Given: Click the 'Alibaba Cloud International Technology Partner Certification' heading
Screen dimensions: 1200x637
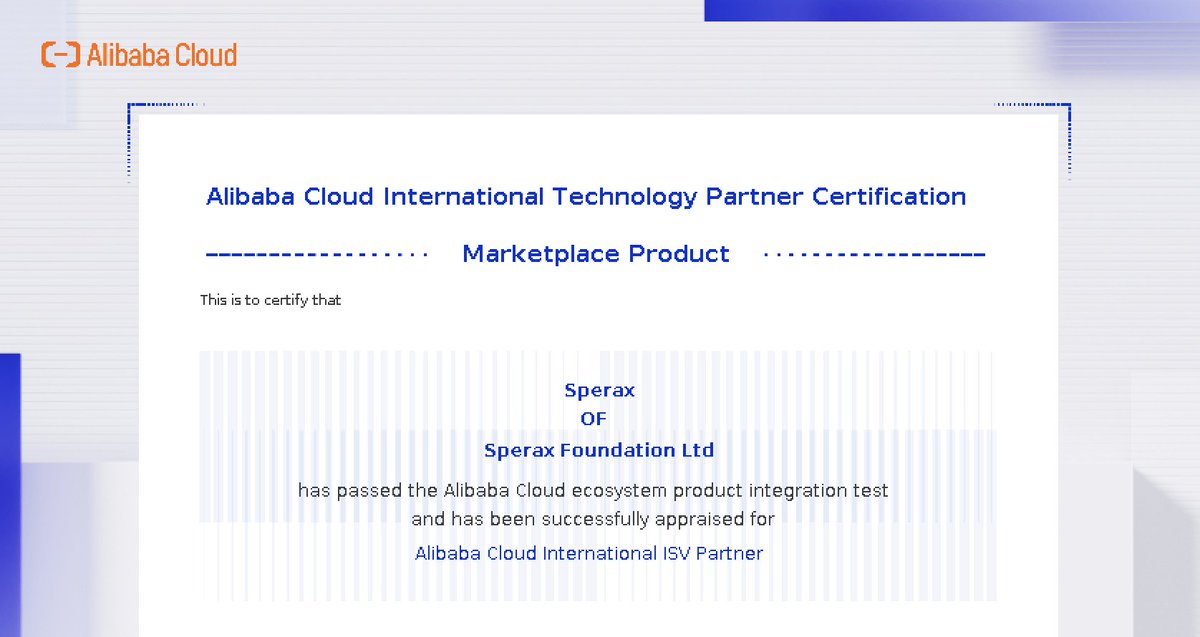Looking at the screenshot, I should click(586, 196).
